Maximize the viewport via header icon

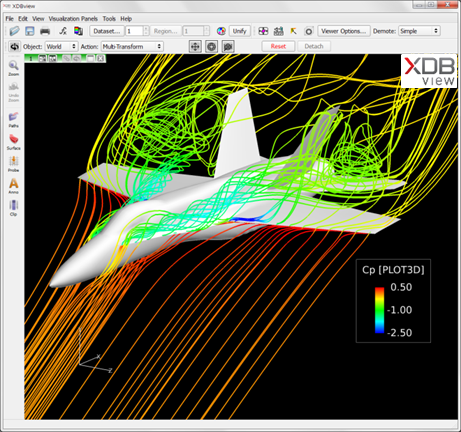point(90,59)
